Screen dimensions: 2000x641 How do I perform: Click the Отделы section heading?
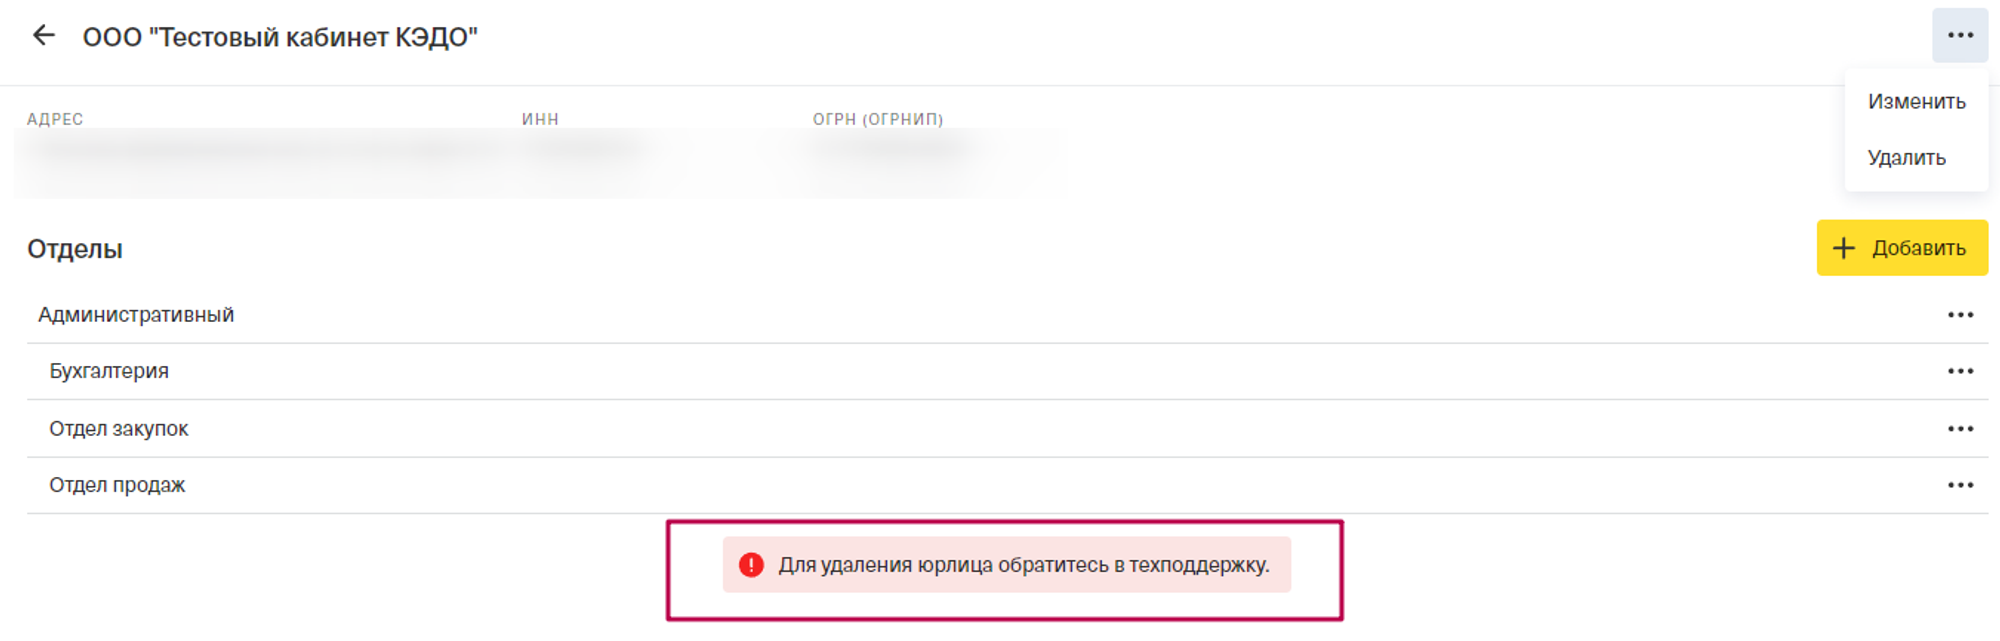[x=75, y=249]
